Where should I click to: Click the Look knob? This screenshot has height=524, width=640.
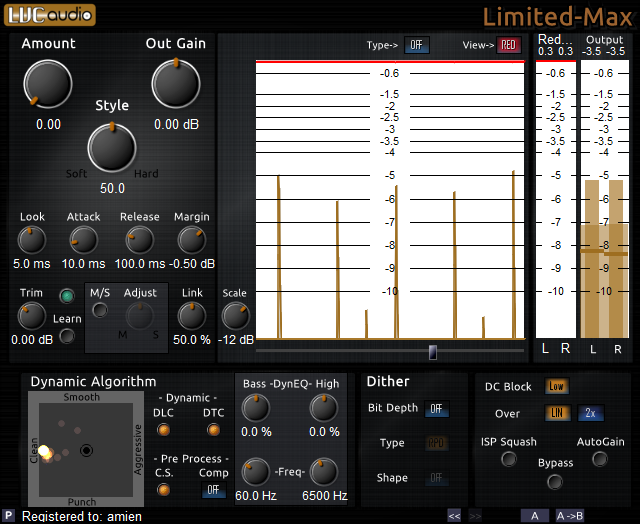32,240
